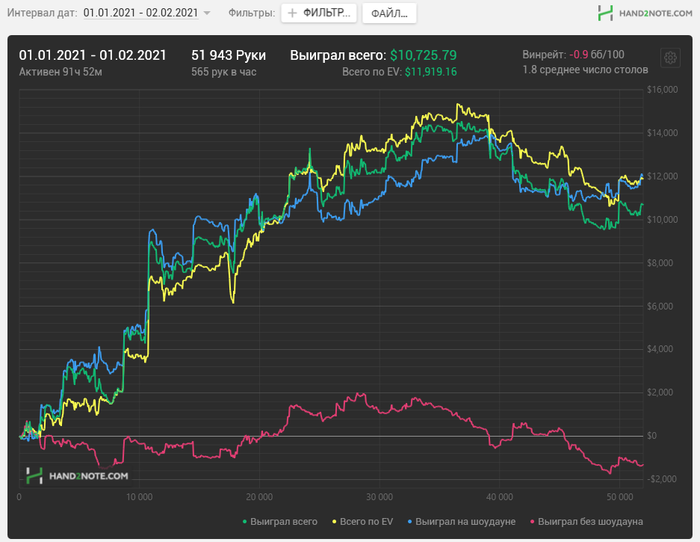Click the blue legend dot for Выиграл на шоудауне
Image resolution: width=700 pixels, height=542 pixels.
[410, 521]
